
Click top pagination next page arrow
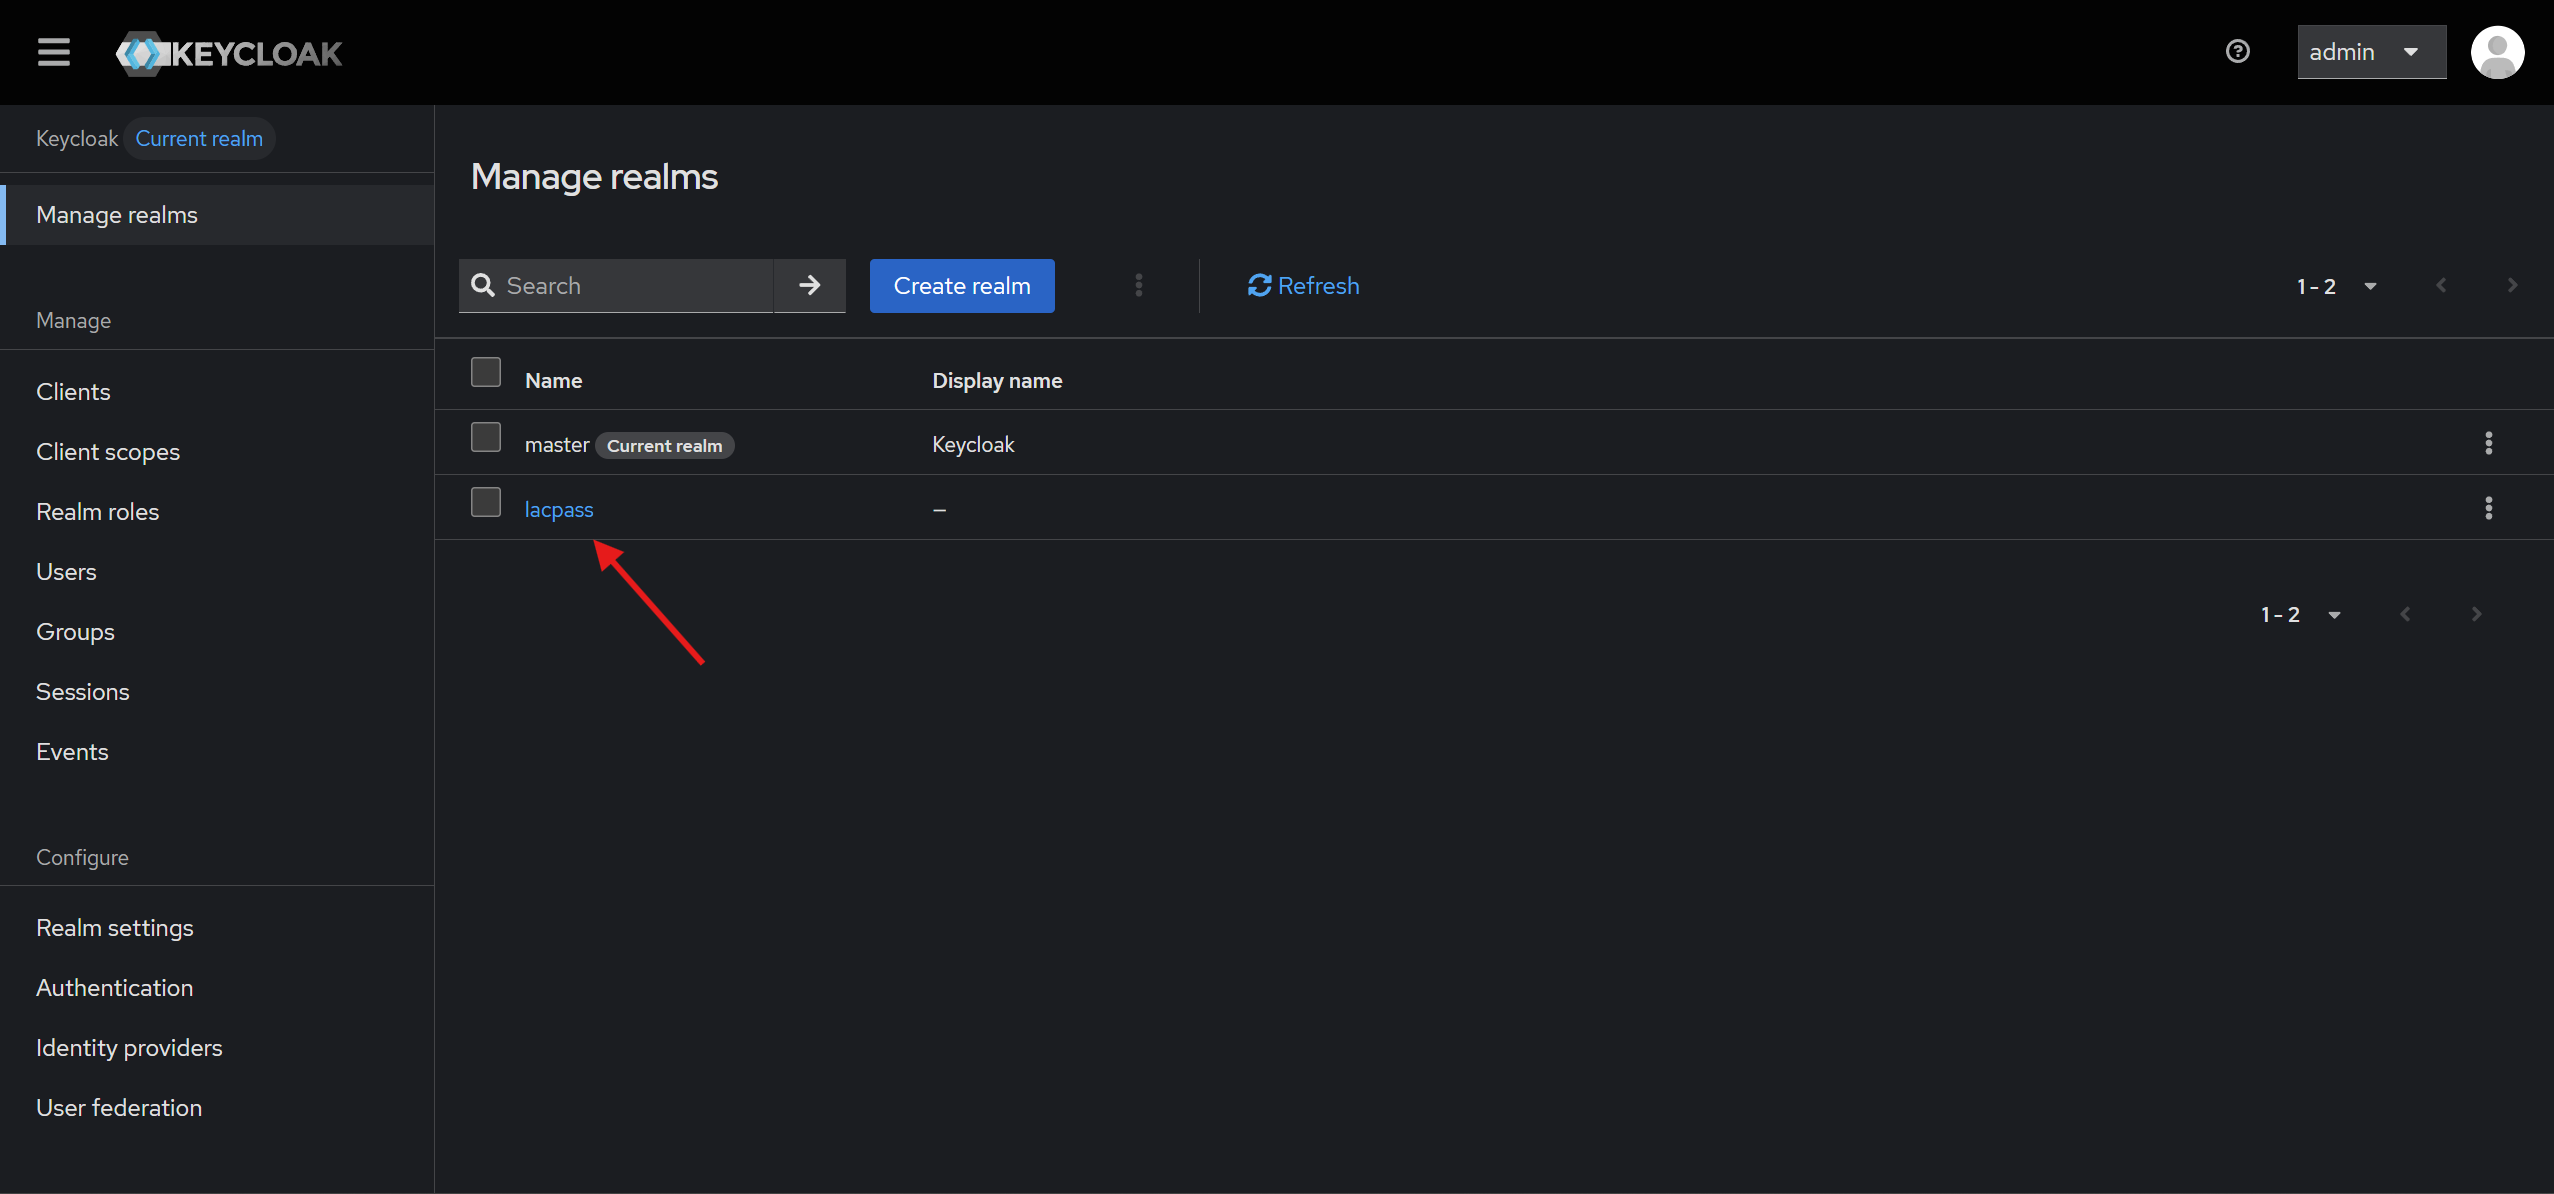coord(2512,286)
